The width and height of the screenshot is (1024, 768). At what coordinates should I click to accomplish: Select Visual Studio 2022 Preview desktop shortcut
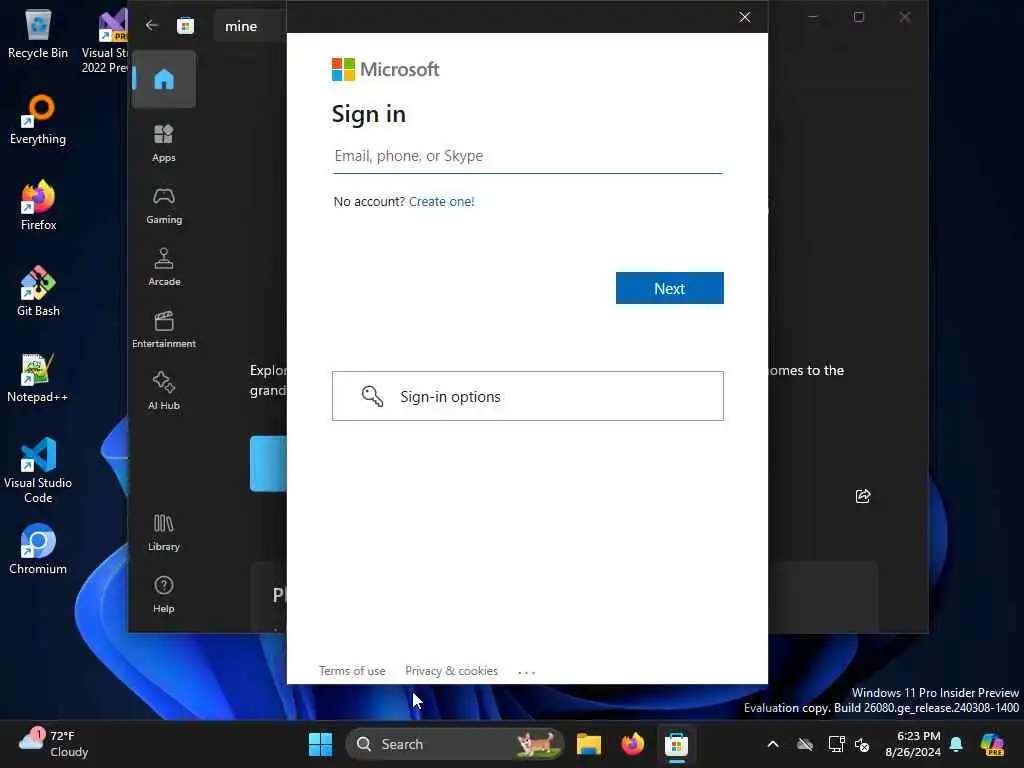coord(104,40)
